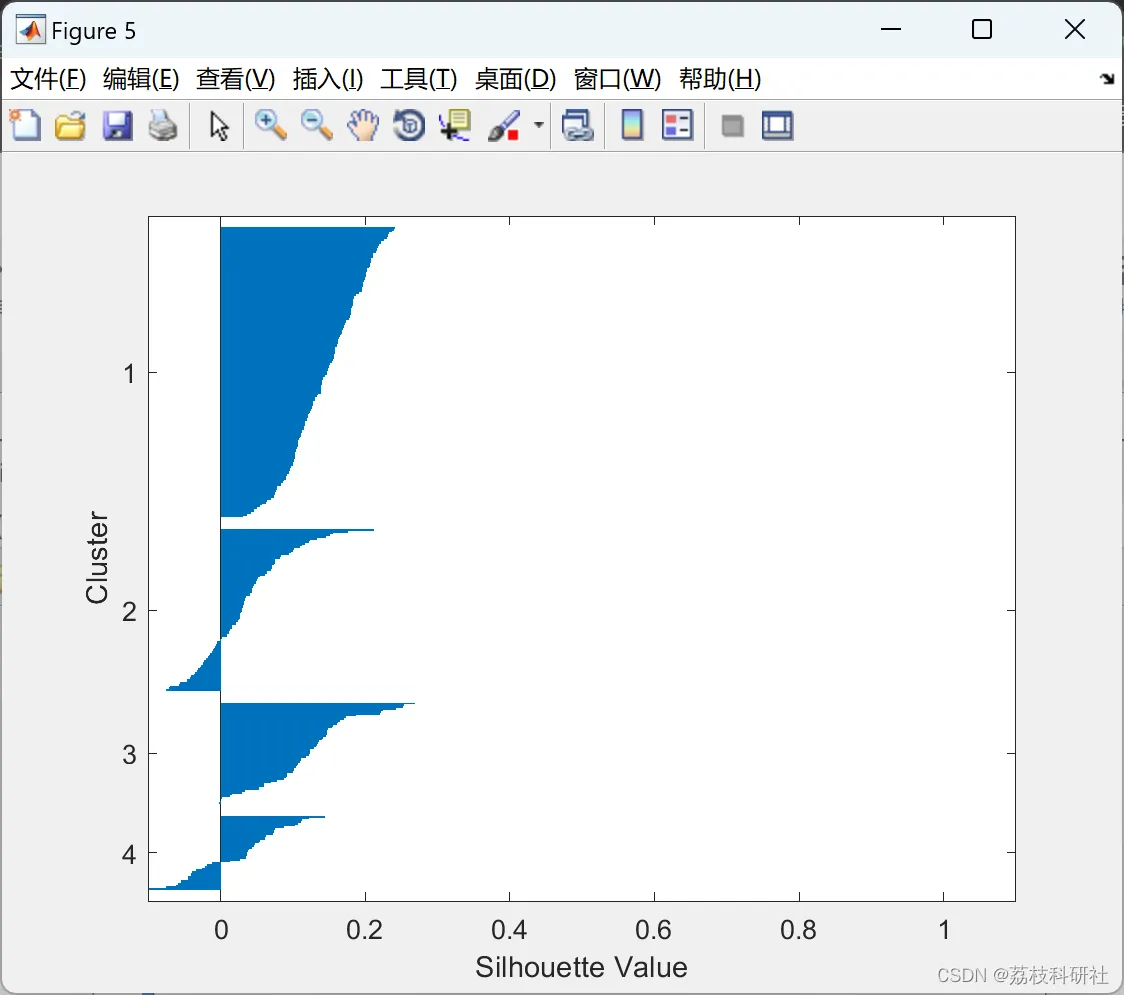Open the 窗口(W) menu
This screenshot has height=995, width=1124.
tap(617, 79)
